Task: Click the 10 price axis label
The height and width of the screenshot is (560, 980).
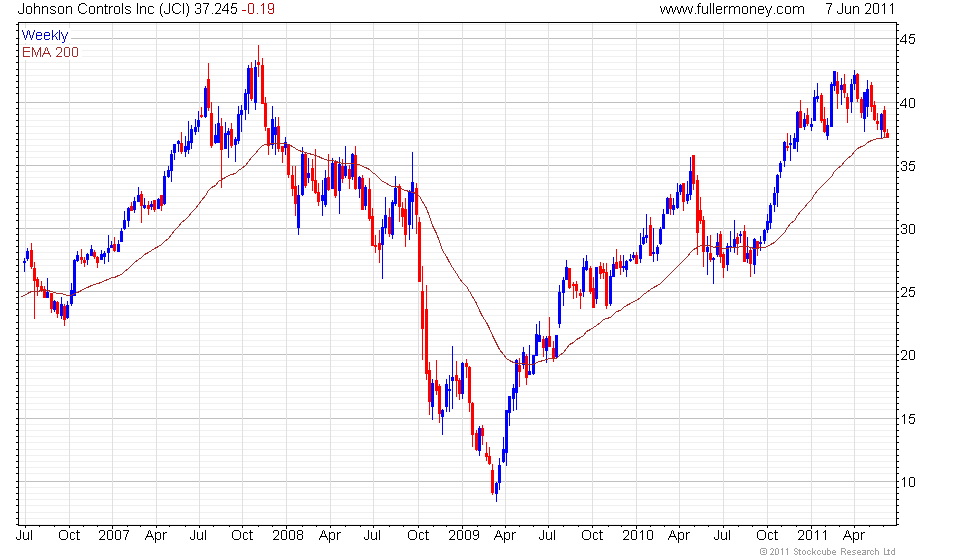Action: (x=908, y=482)
